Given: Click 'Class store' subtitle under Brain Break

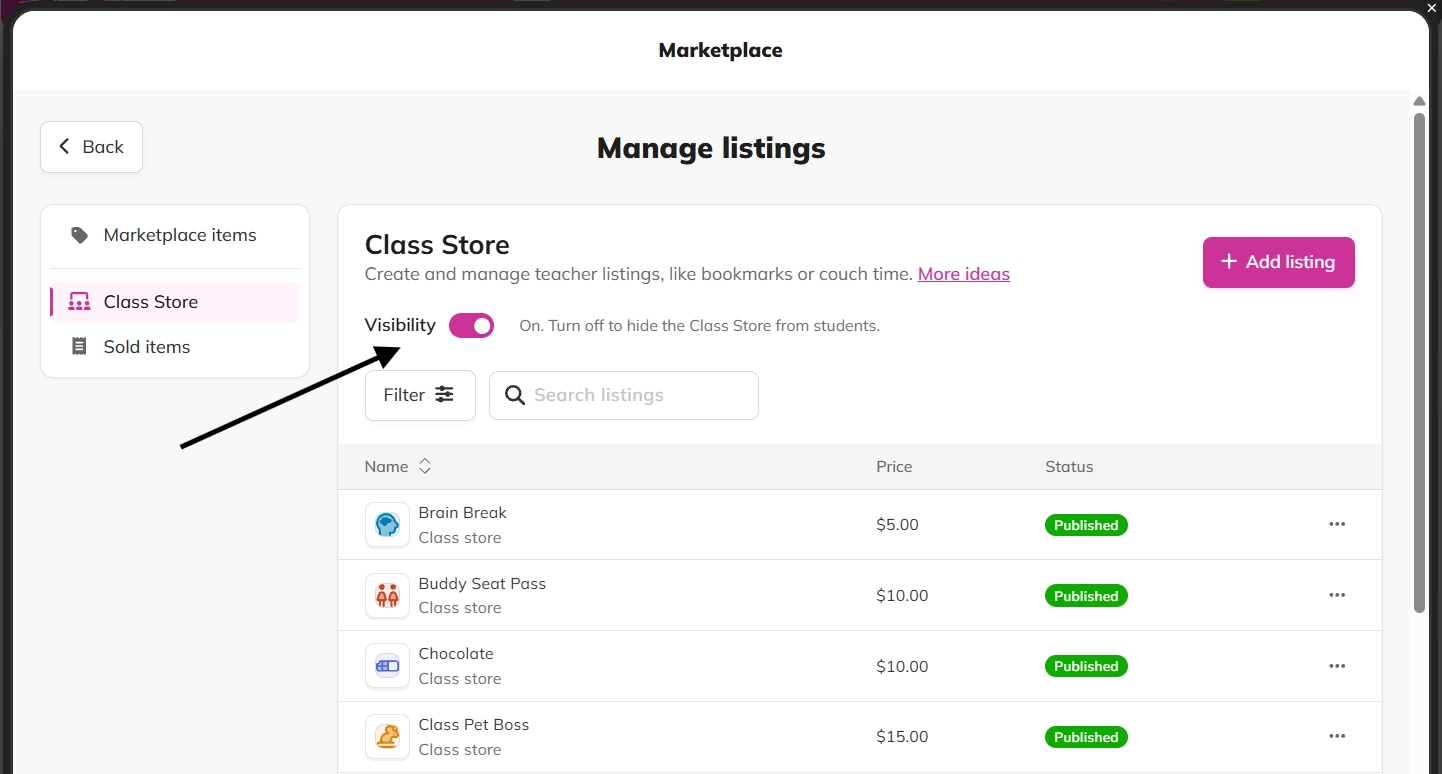Looking at the screenshot, I should pos(460,538).
